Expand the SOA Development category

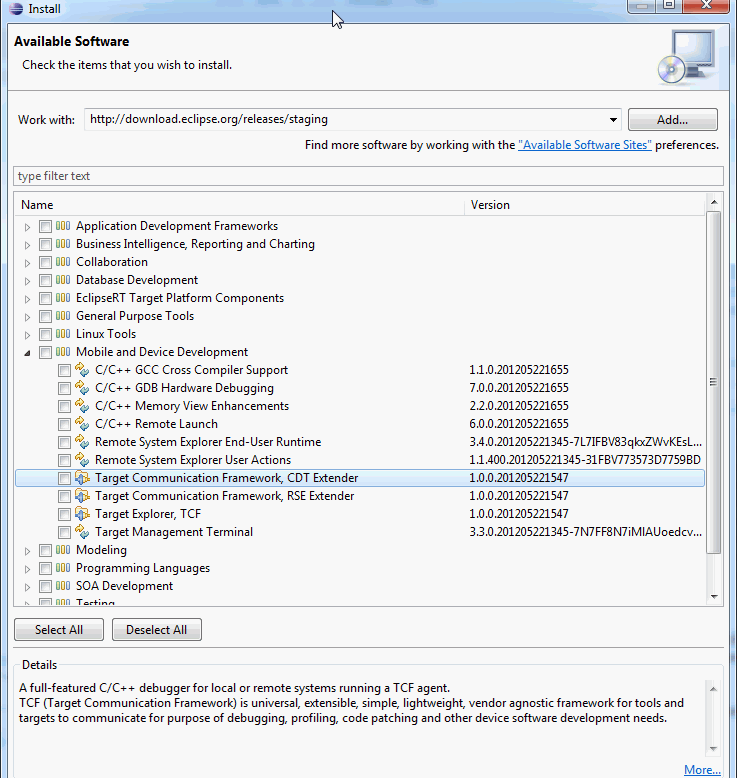point(27,587)
